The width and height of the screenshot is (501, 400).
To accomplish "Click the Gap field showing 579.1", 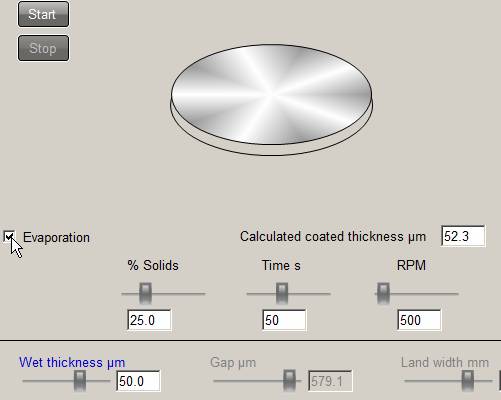I will click(330, 381).
